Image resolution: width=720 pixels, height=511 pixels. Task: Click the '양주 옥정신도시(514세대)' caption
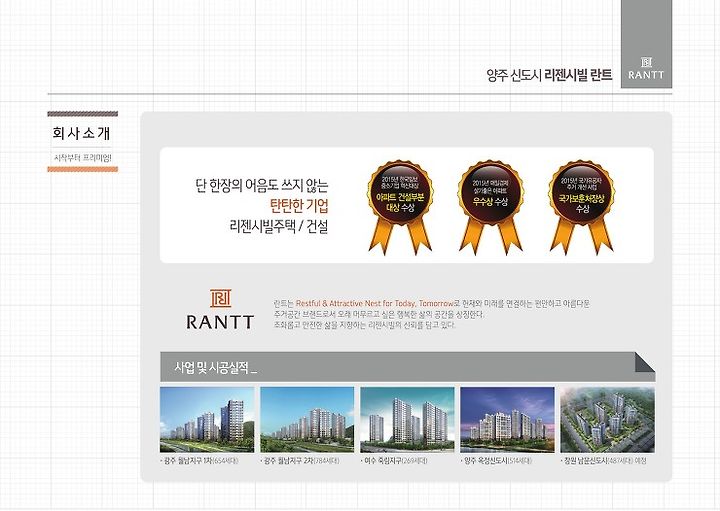(496, 460)
